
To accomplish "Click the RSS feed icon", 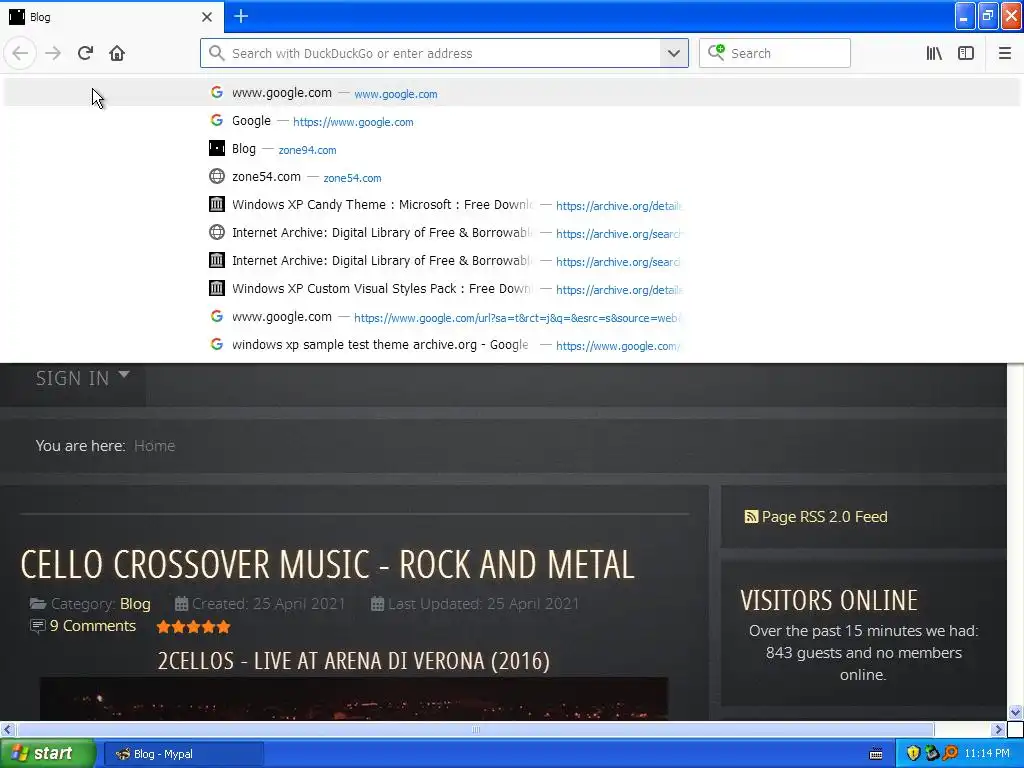I will coord(751,517).
